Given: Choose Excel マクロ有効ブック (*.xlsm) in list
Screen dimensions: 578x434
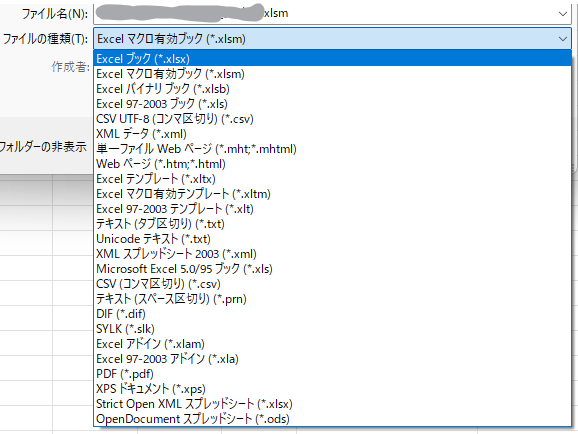Looking at the screenshot, I should pyautogui.click(x=332, y=74).
